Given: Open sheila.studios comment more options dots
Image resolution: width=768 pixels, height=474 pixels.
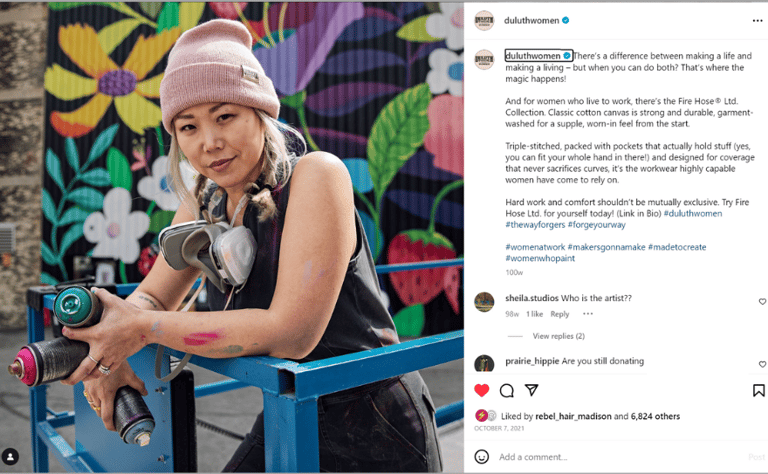Looking at the screenshot, I should point(588,314).
